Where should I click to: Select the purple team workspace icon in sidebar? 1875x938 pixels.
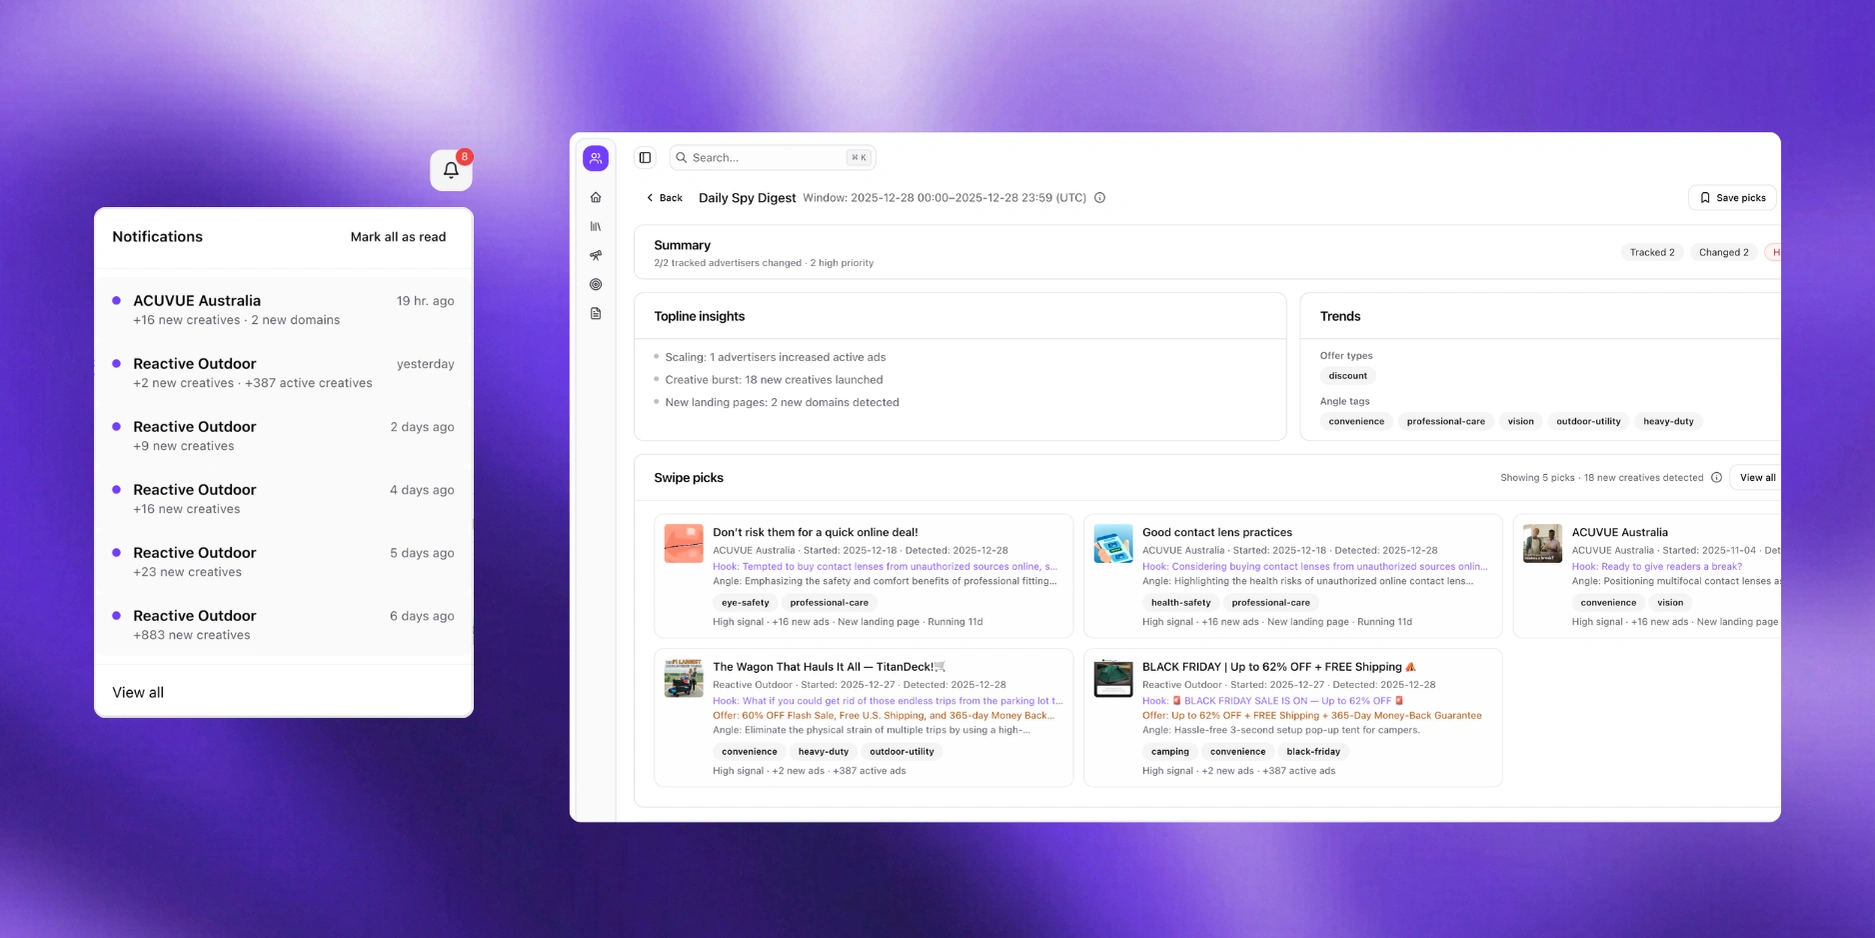(x=596, y=158)
